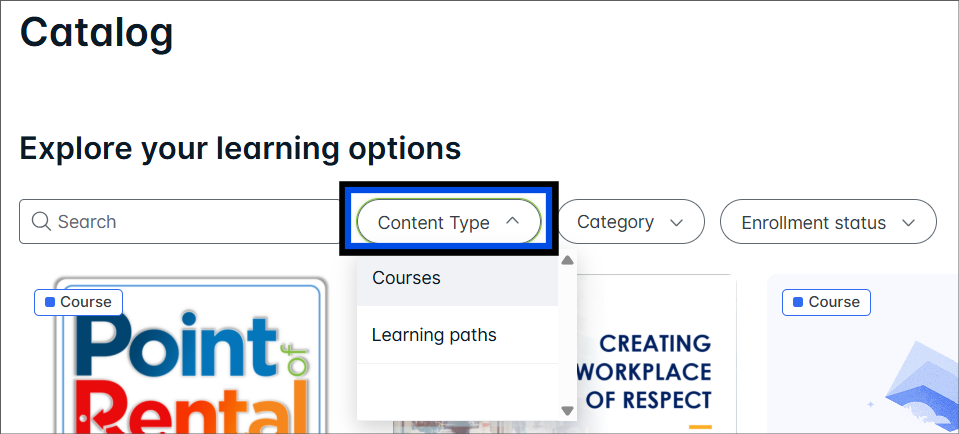Click the chevron-down arrow beside Category
This screenshot has height=434, width=959.
pos(677,222)
